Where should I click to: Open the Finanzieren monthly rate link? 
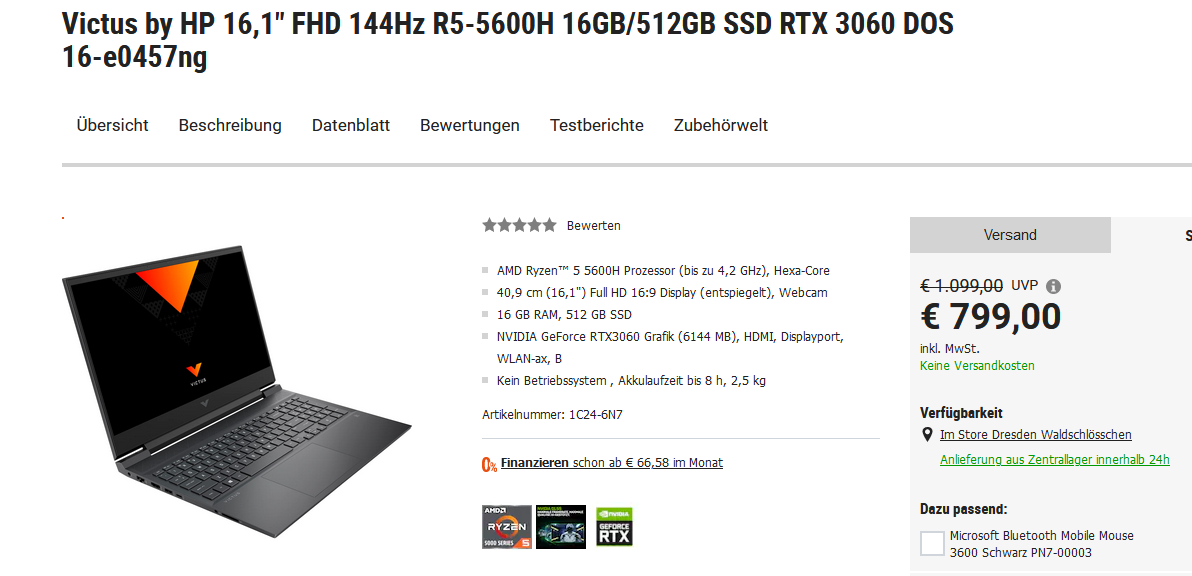[612, 463]
